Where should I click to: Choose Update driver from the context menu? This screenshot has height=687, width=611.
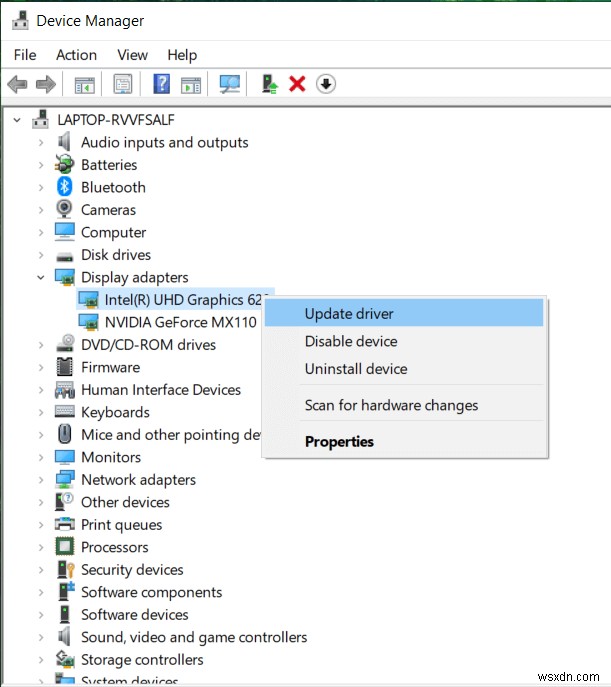tap(404, 313)
